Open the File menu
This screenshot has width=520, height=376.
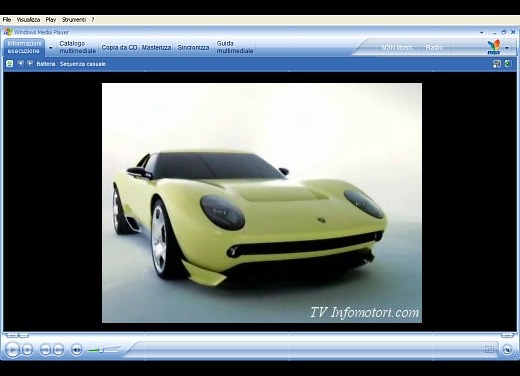[7, 20]
